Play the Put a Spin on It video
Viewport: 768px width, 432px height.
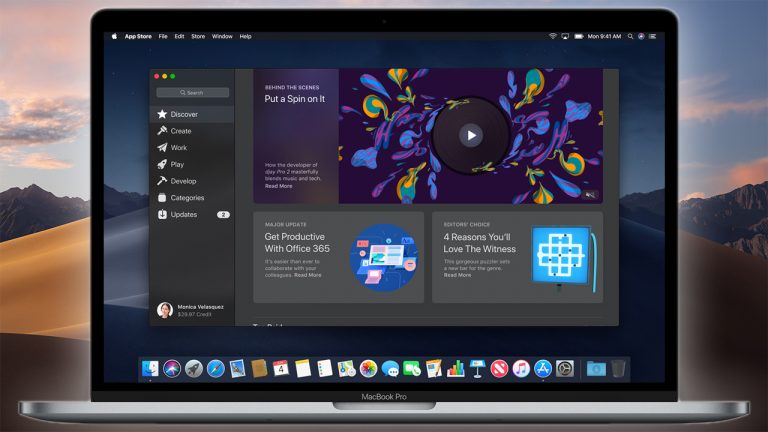[471, 136]
